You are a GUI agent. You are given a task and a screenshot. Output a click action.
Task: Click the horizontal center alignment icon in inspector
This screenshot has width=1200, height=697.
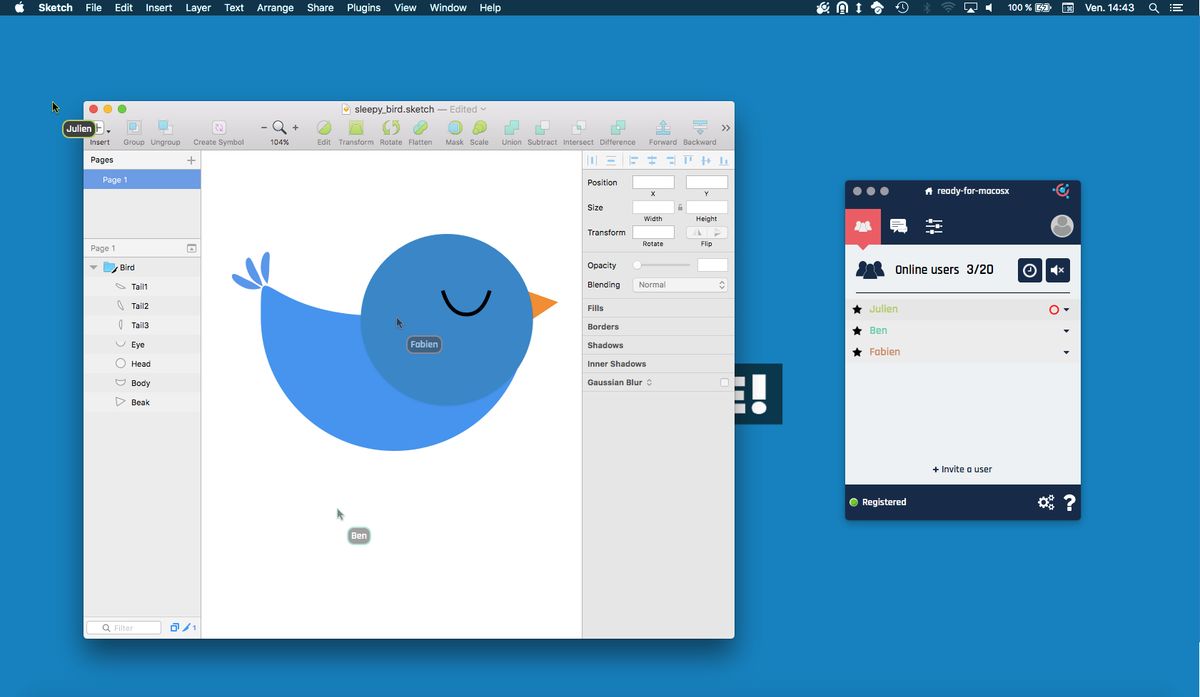652,160
